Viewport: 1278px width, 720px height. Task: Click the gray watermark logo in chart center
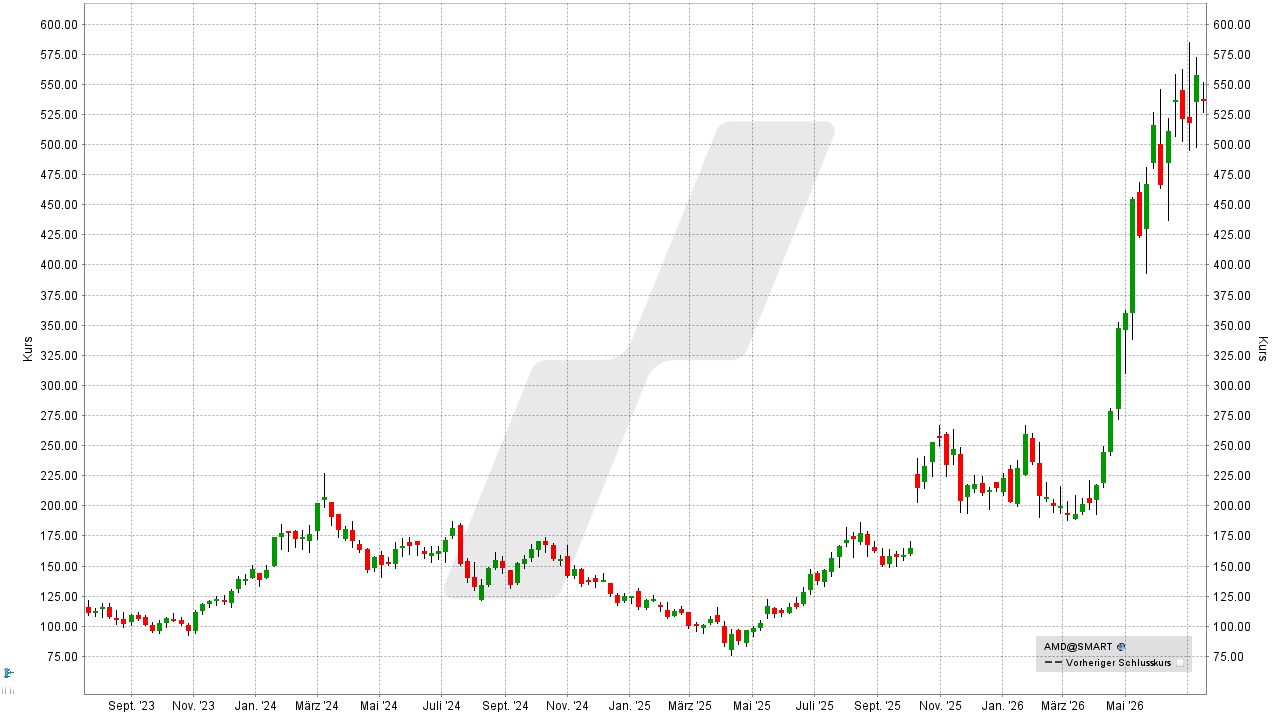click(x=638, y=360)
